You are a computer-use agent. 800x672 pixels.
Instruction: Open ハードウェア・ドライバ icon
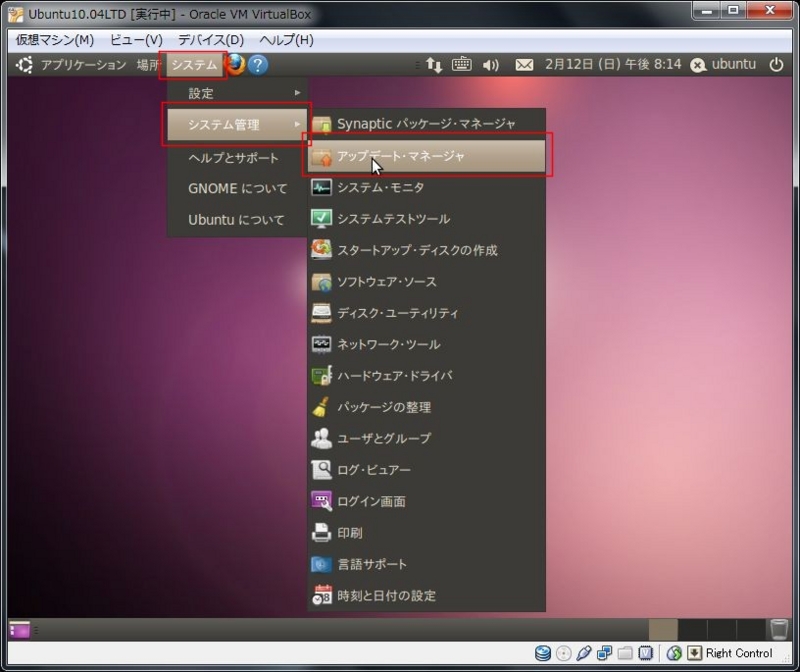(x=321, y=376)
